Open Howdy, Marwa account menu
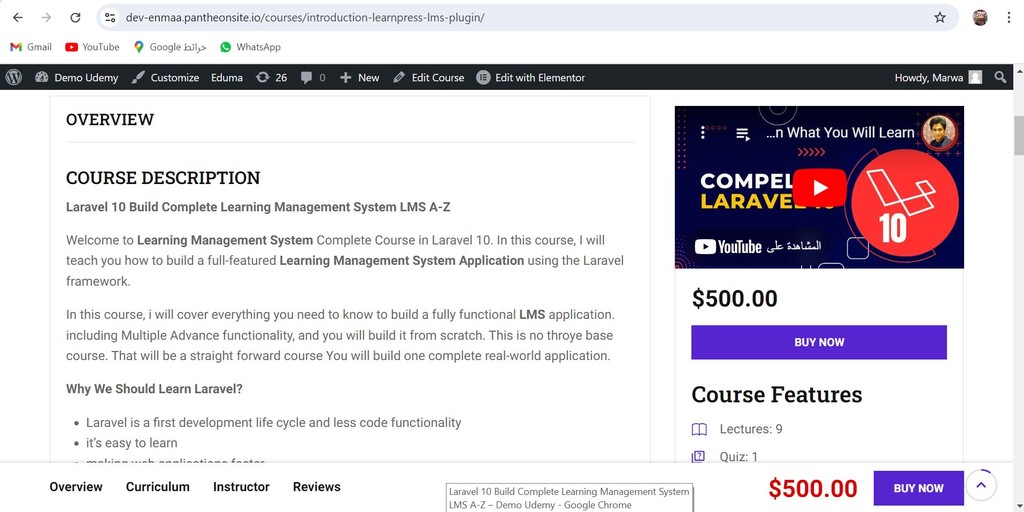Image resolution: width=1024 pixels, height=512 pixels. (938, 77)
